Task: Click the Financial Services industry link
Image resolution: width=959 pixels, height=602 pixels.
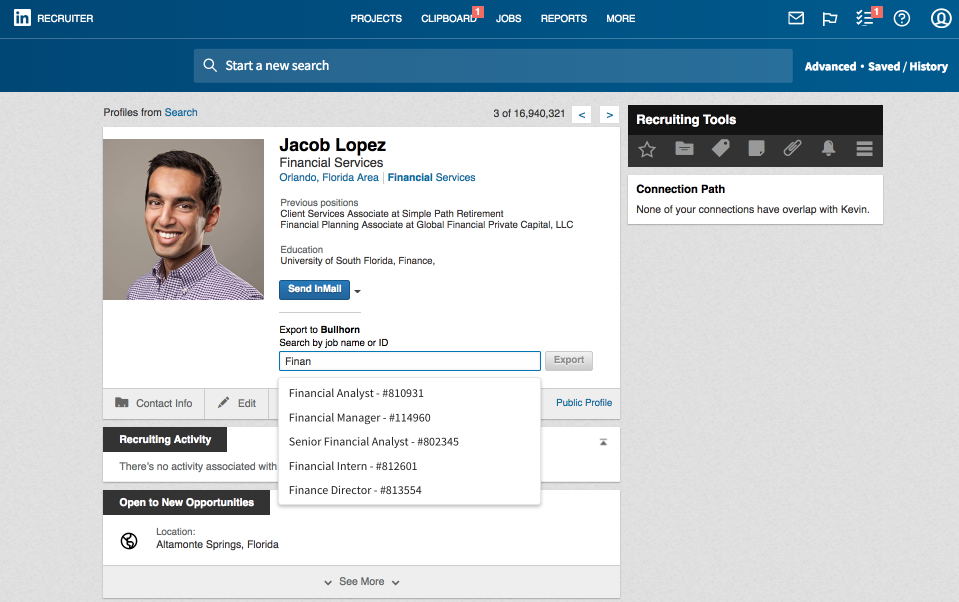Action: [x=431, y=177]
